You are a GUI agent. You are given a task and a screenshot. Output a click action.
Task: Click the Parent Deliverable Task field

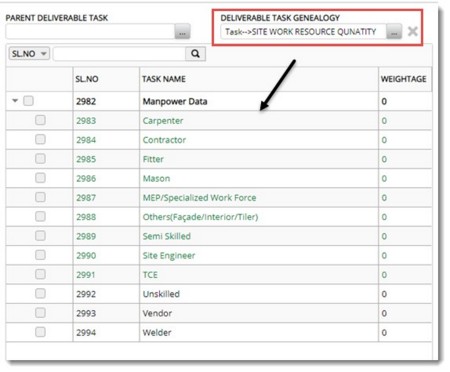pos(90,32)
